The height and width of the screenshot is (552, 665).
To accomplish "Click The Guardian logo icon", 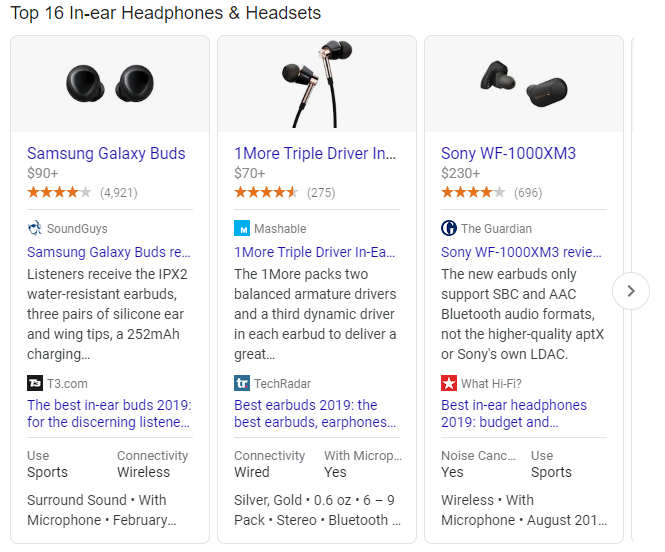I will click(x=449, y=228).
